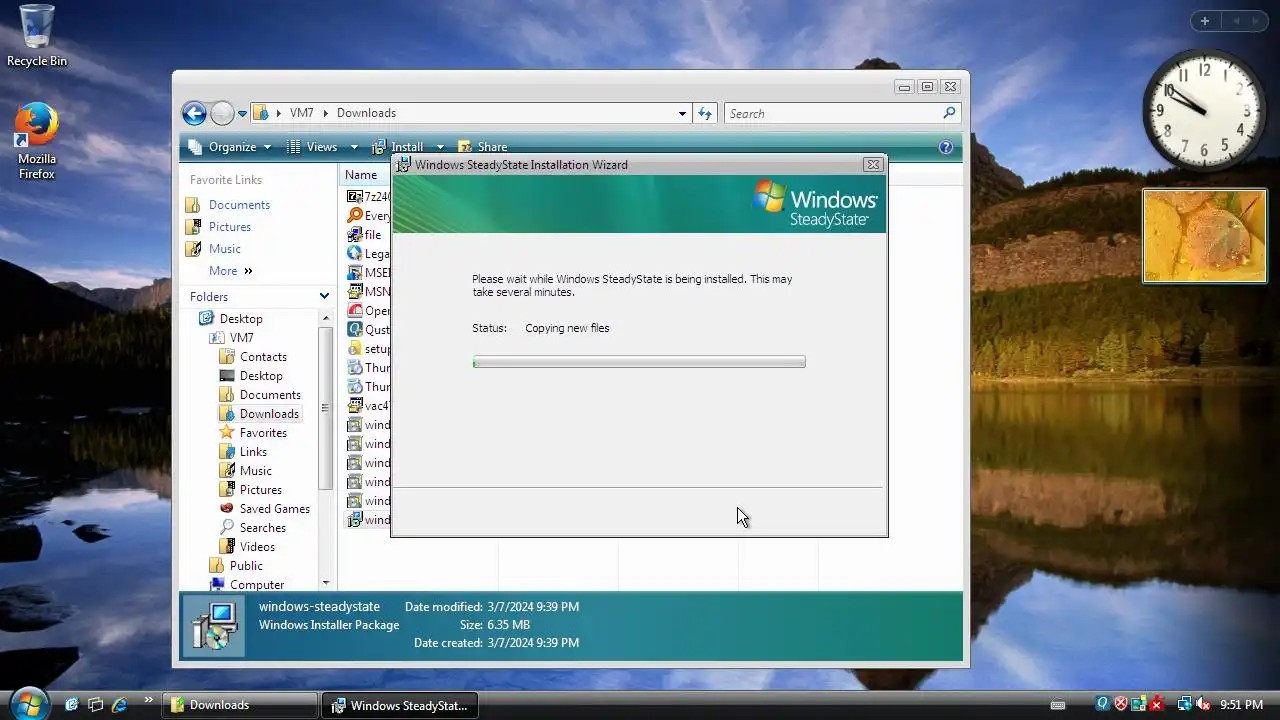The width and height of the screenshot is (1280, 720).
Task: Select Downloads folder in the tree
Action: point(269,414)
